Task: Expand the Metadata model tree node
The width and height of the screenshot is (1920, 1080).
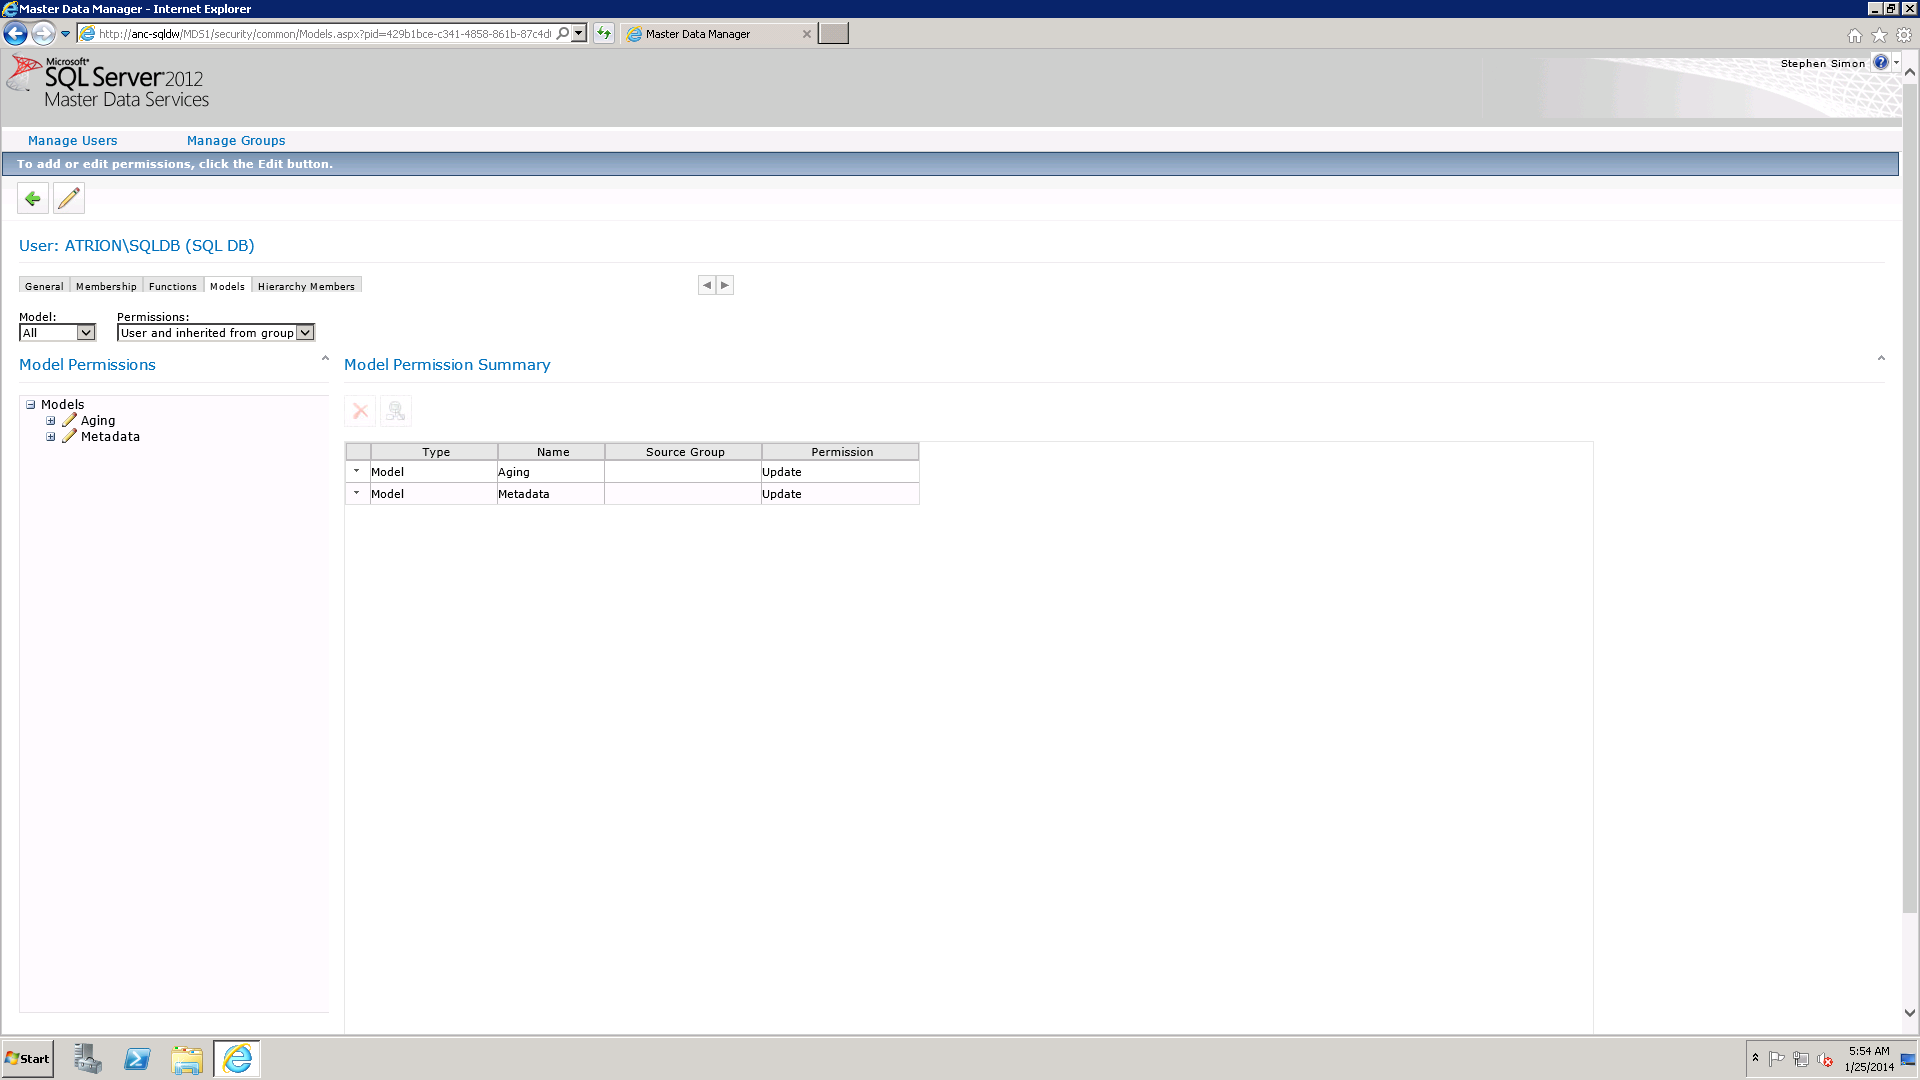Action: click(x=51, y=437)
